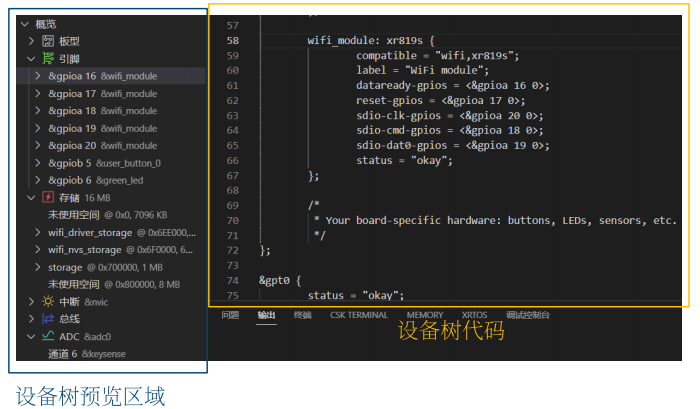The image size is (700, 409).
Task: Collapse the ADC &adc0 node
Action: point(31,336)
